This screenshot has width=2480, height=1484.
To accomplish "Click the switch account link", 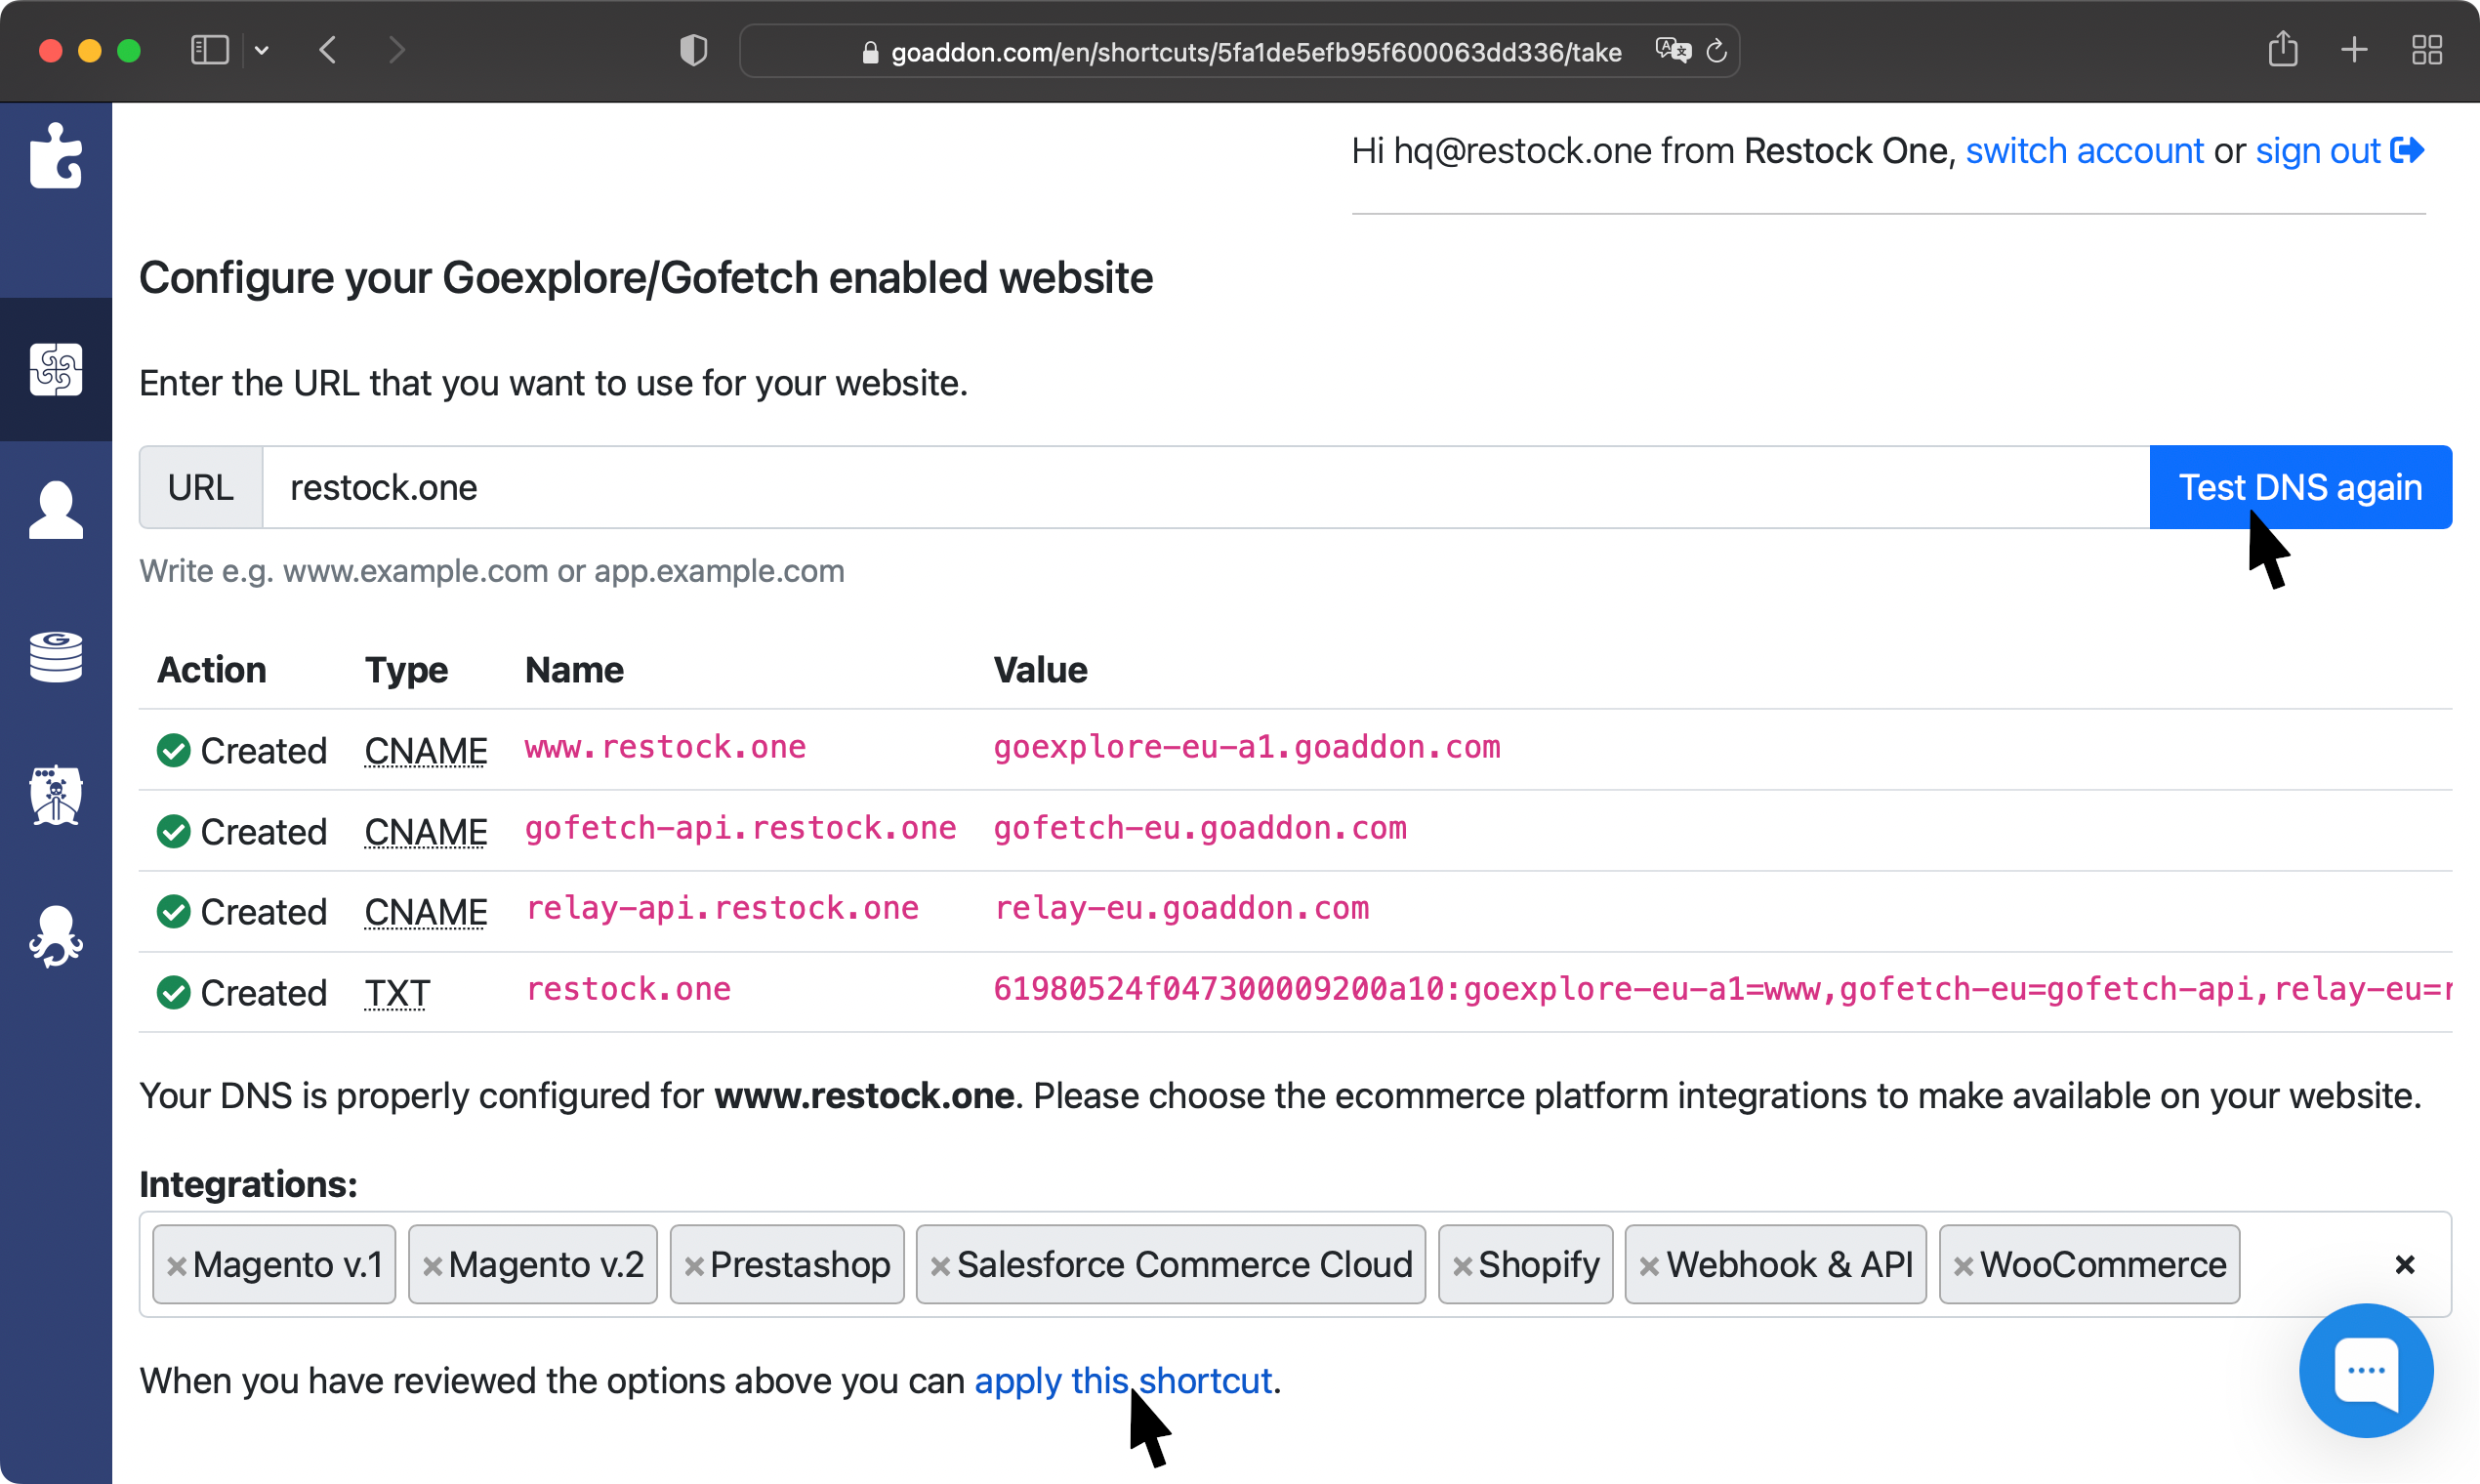I will click(x=2084, y=151).
